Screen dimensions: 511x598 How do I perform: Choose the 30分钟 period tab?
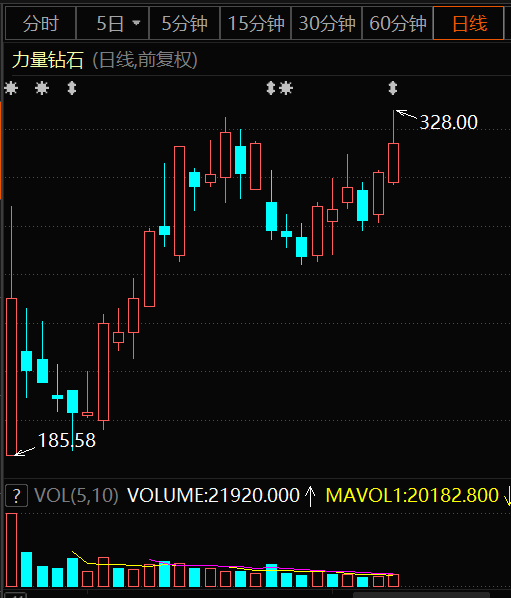click(326, 24)
